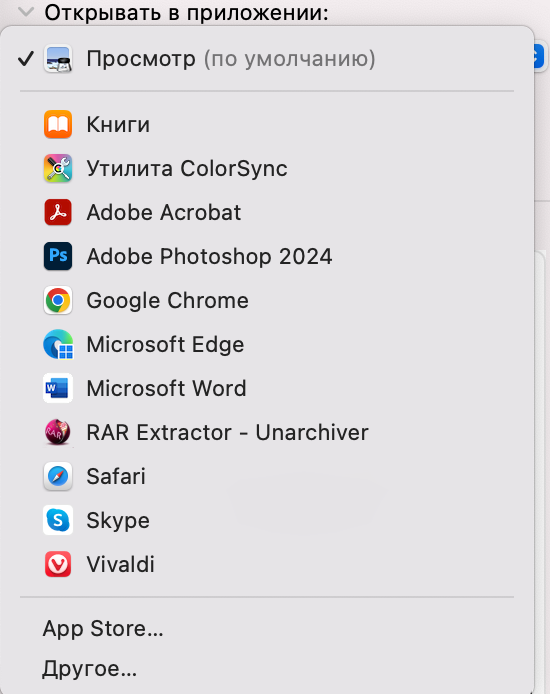The height and width of the screenshot is (694, 550).
Task: Open App Store… menu entry
Action: tap(103, 628)
